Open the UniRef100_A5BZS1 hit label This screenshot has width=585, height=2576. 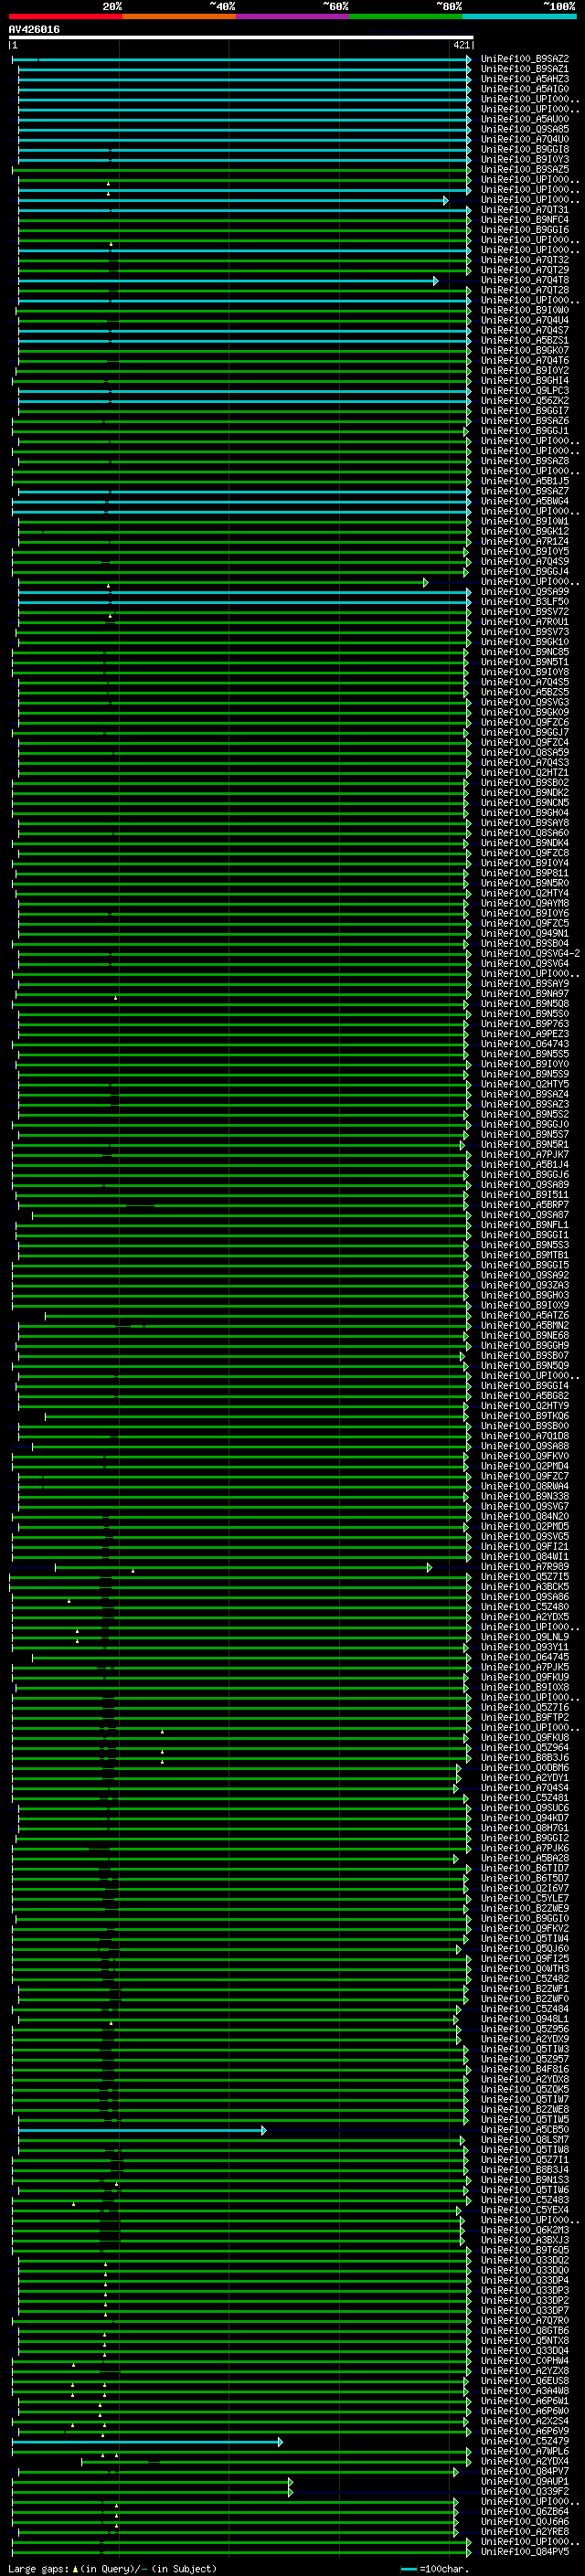point(525,341)
